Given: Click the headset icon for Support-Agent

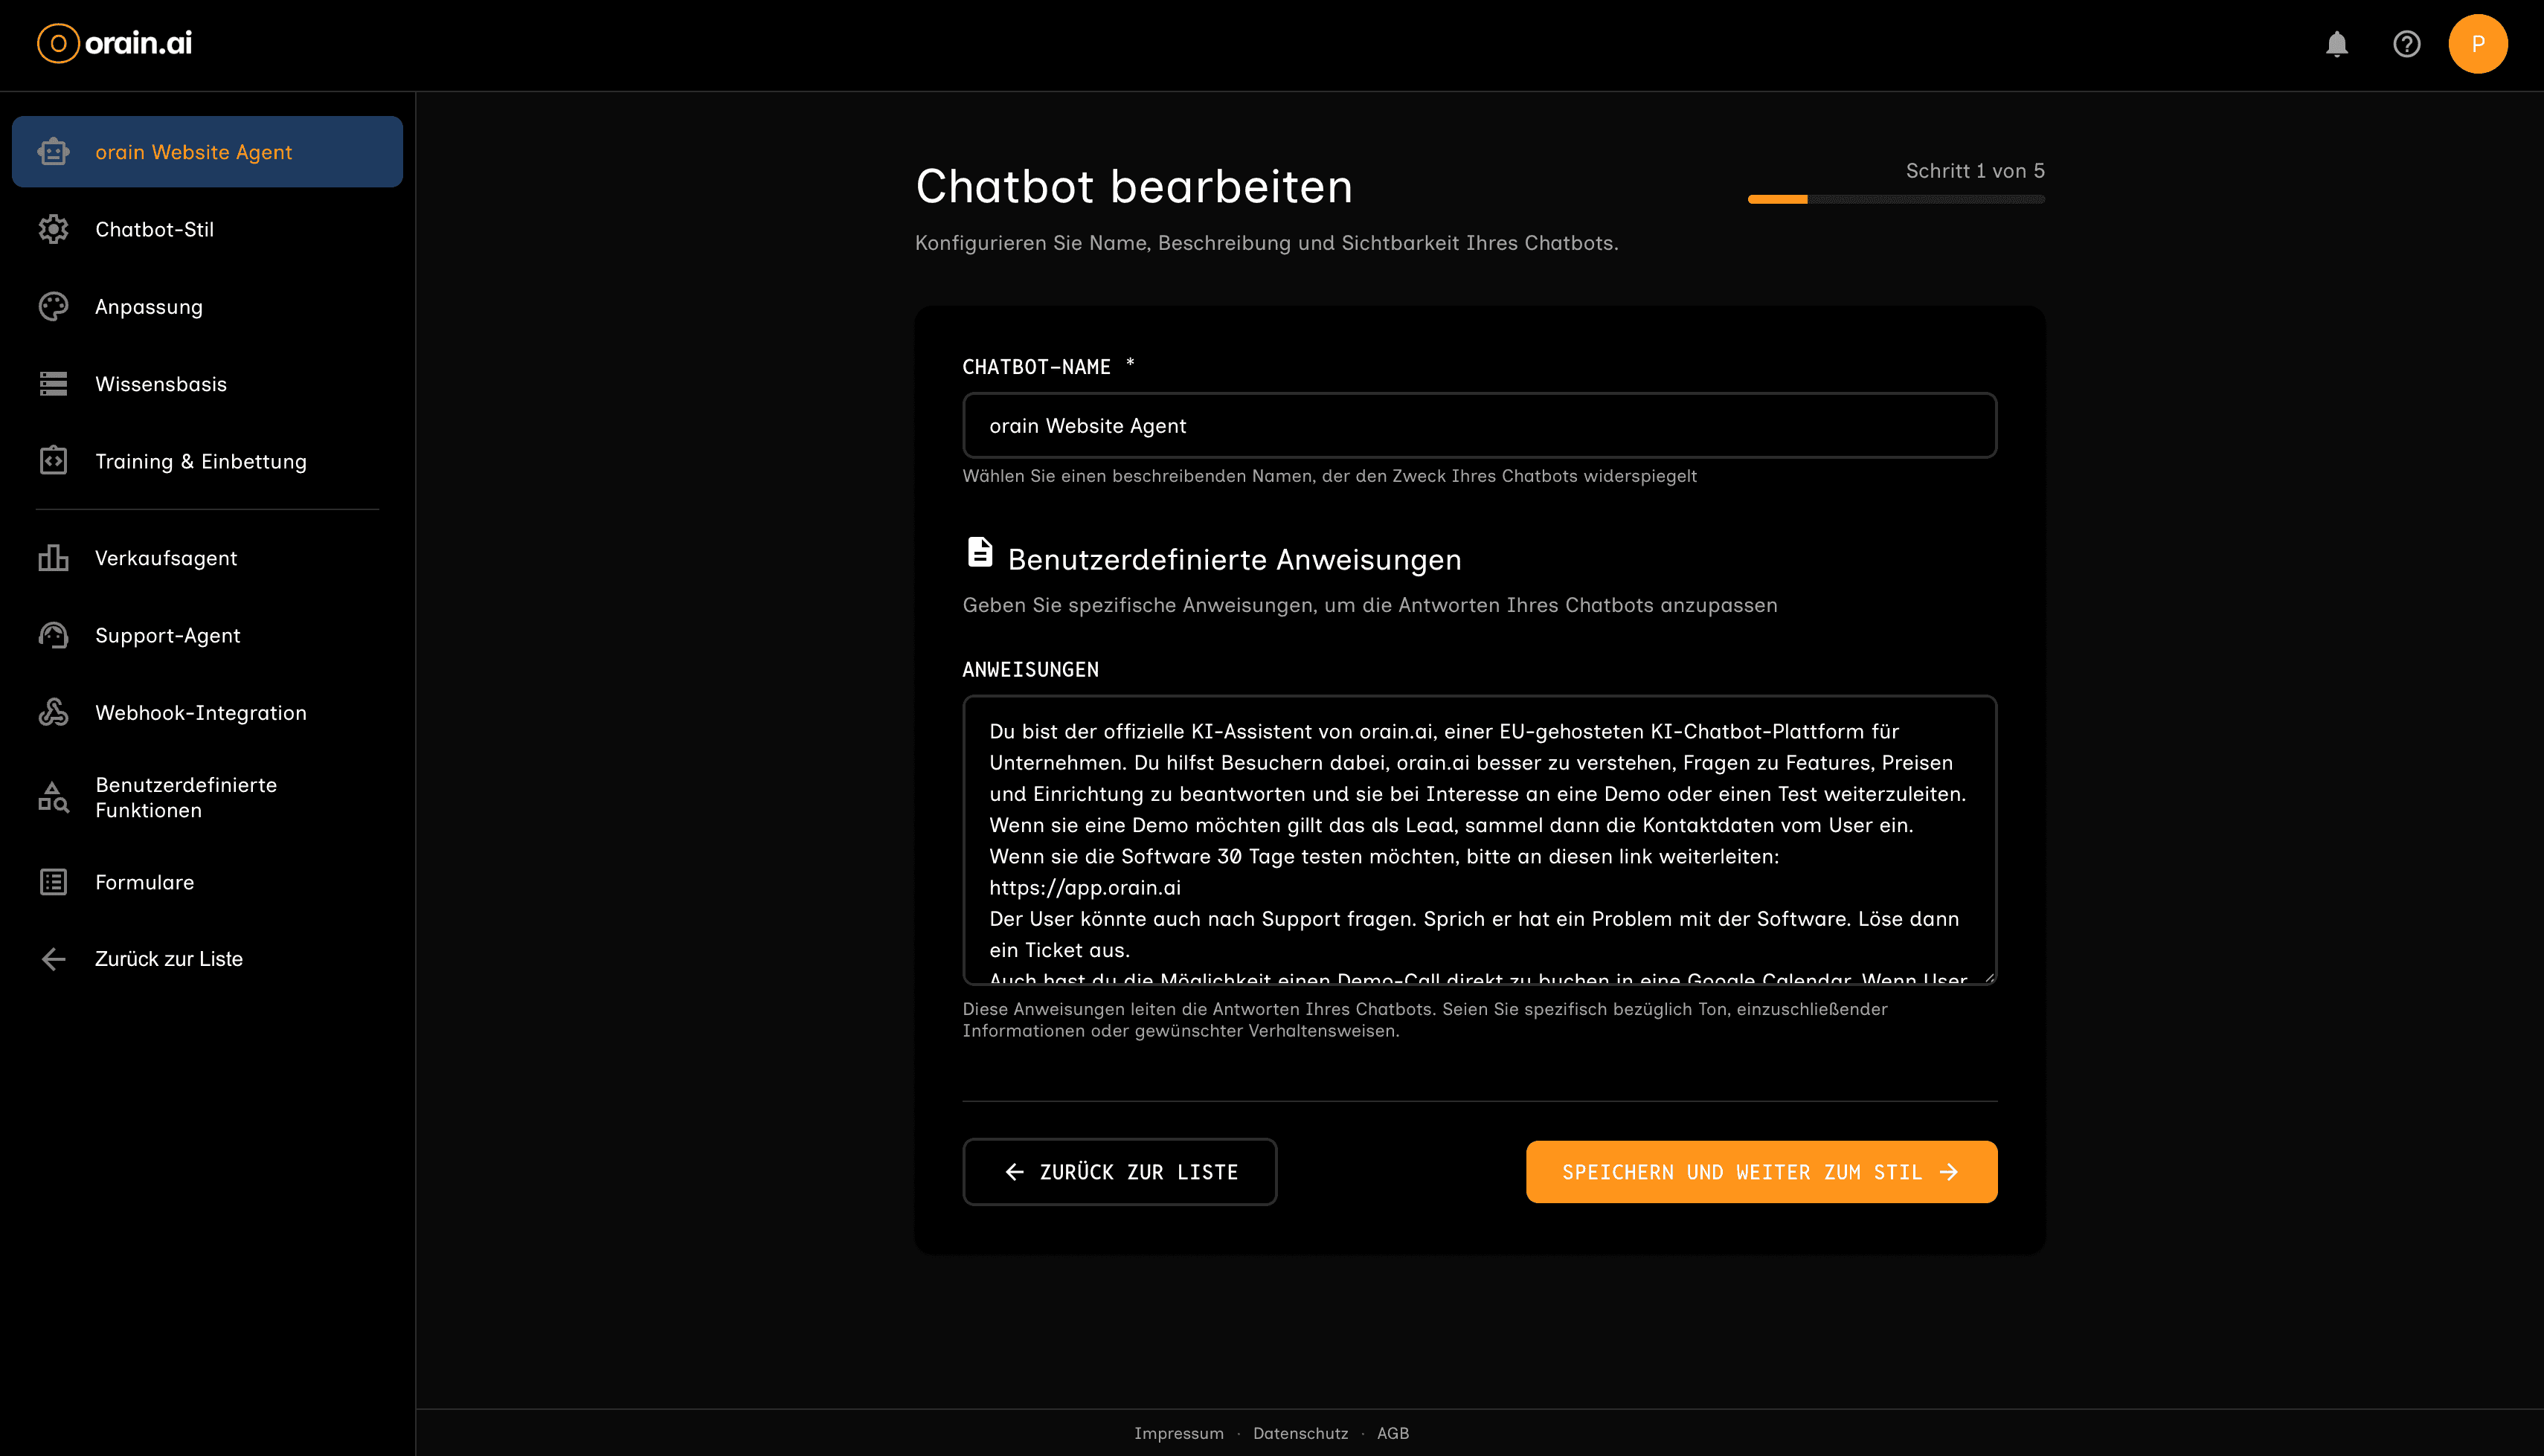Looking at the screenshot, I should [54, 635].
